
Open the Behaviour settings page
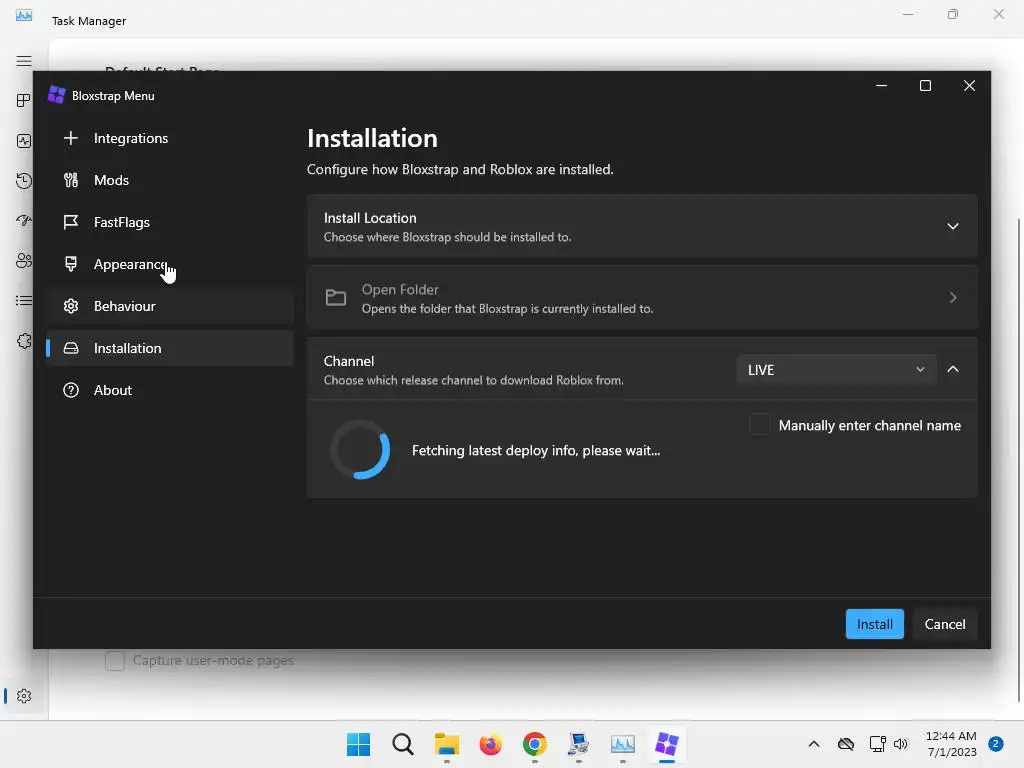click(170, 306)
